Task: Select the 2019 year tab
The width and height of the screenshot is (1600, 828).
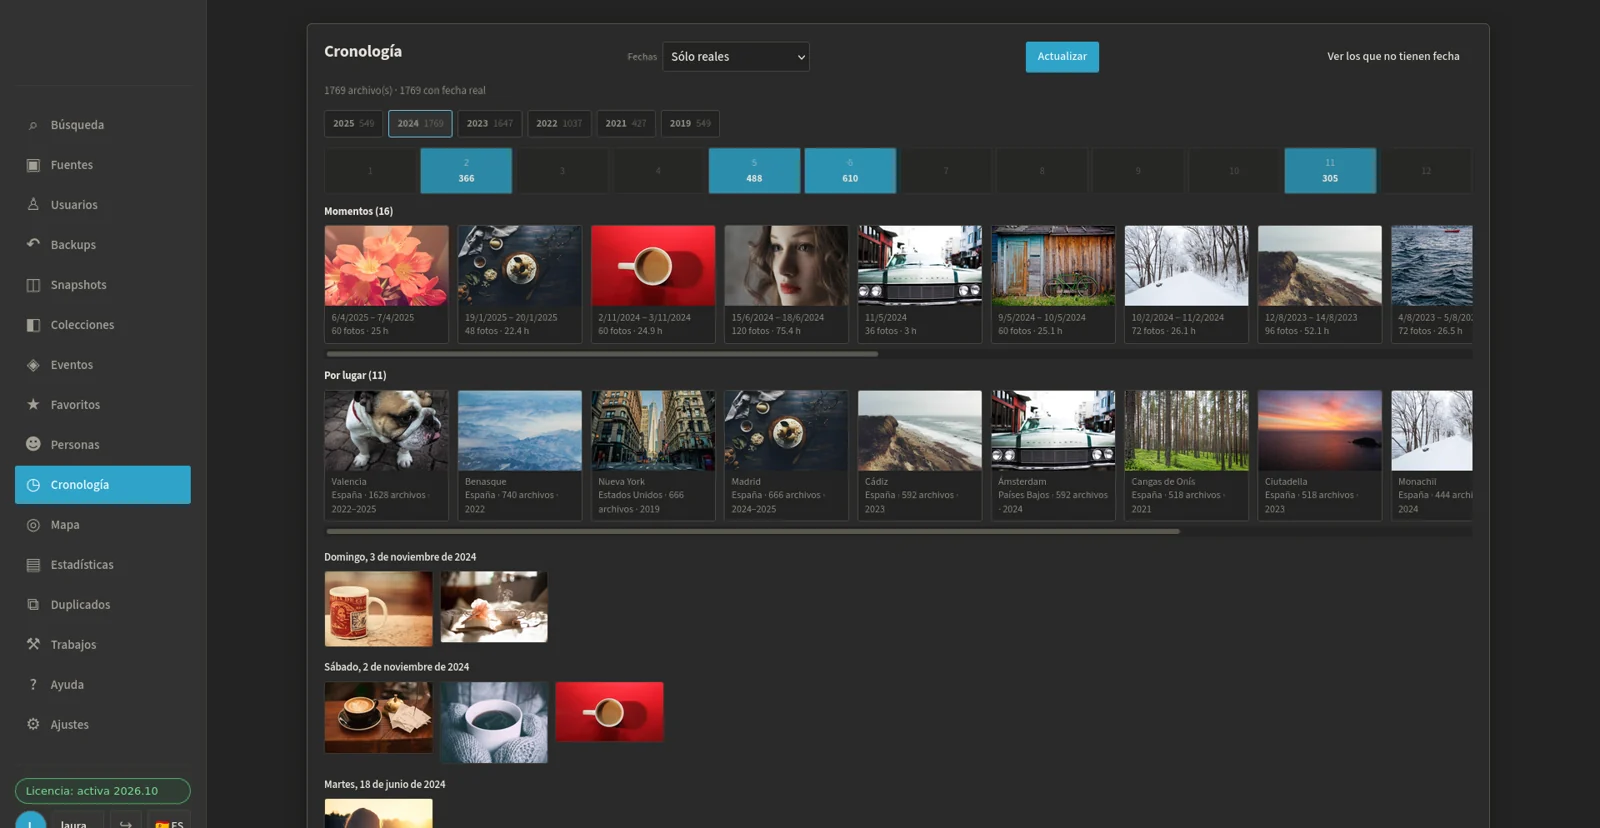Action: [x=690, y=124]
